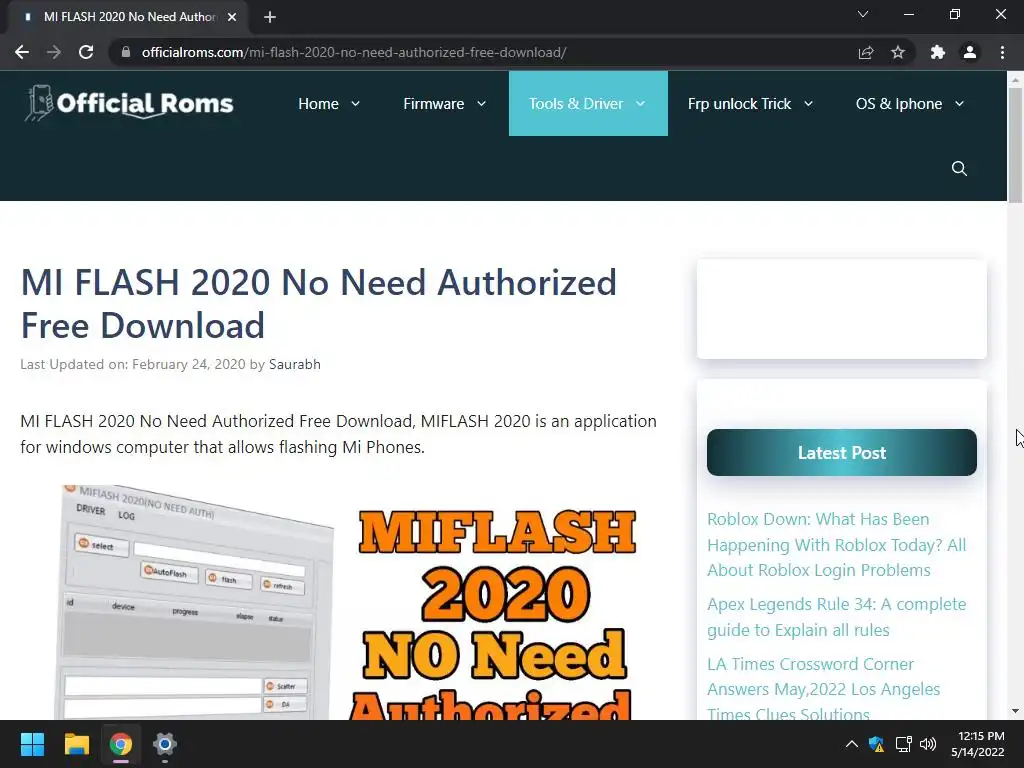Open Chrome three-dot menu
The height and width of the screenshot is (768, 1024).
[1002, 52]
